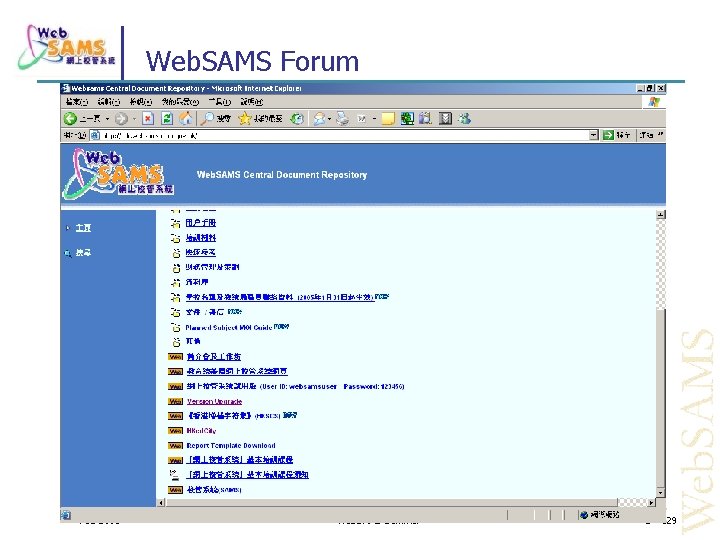Click the Internet zone globe in status bar
Image resolution: width=720 pixels, height=540 pixels.
tap(584, 515)
